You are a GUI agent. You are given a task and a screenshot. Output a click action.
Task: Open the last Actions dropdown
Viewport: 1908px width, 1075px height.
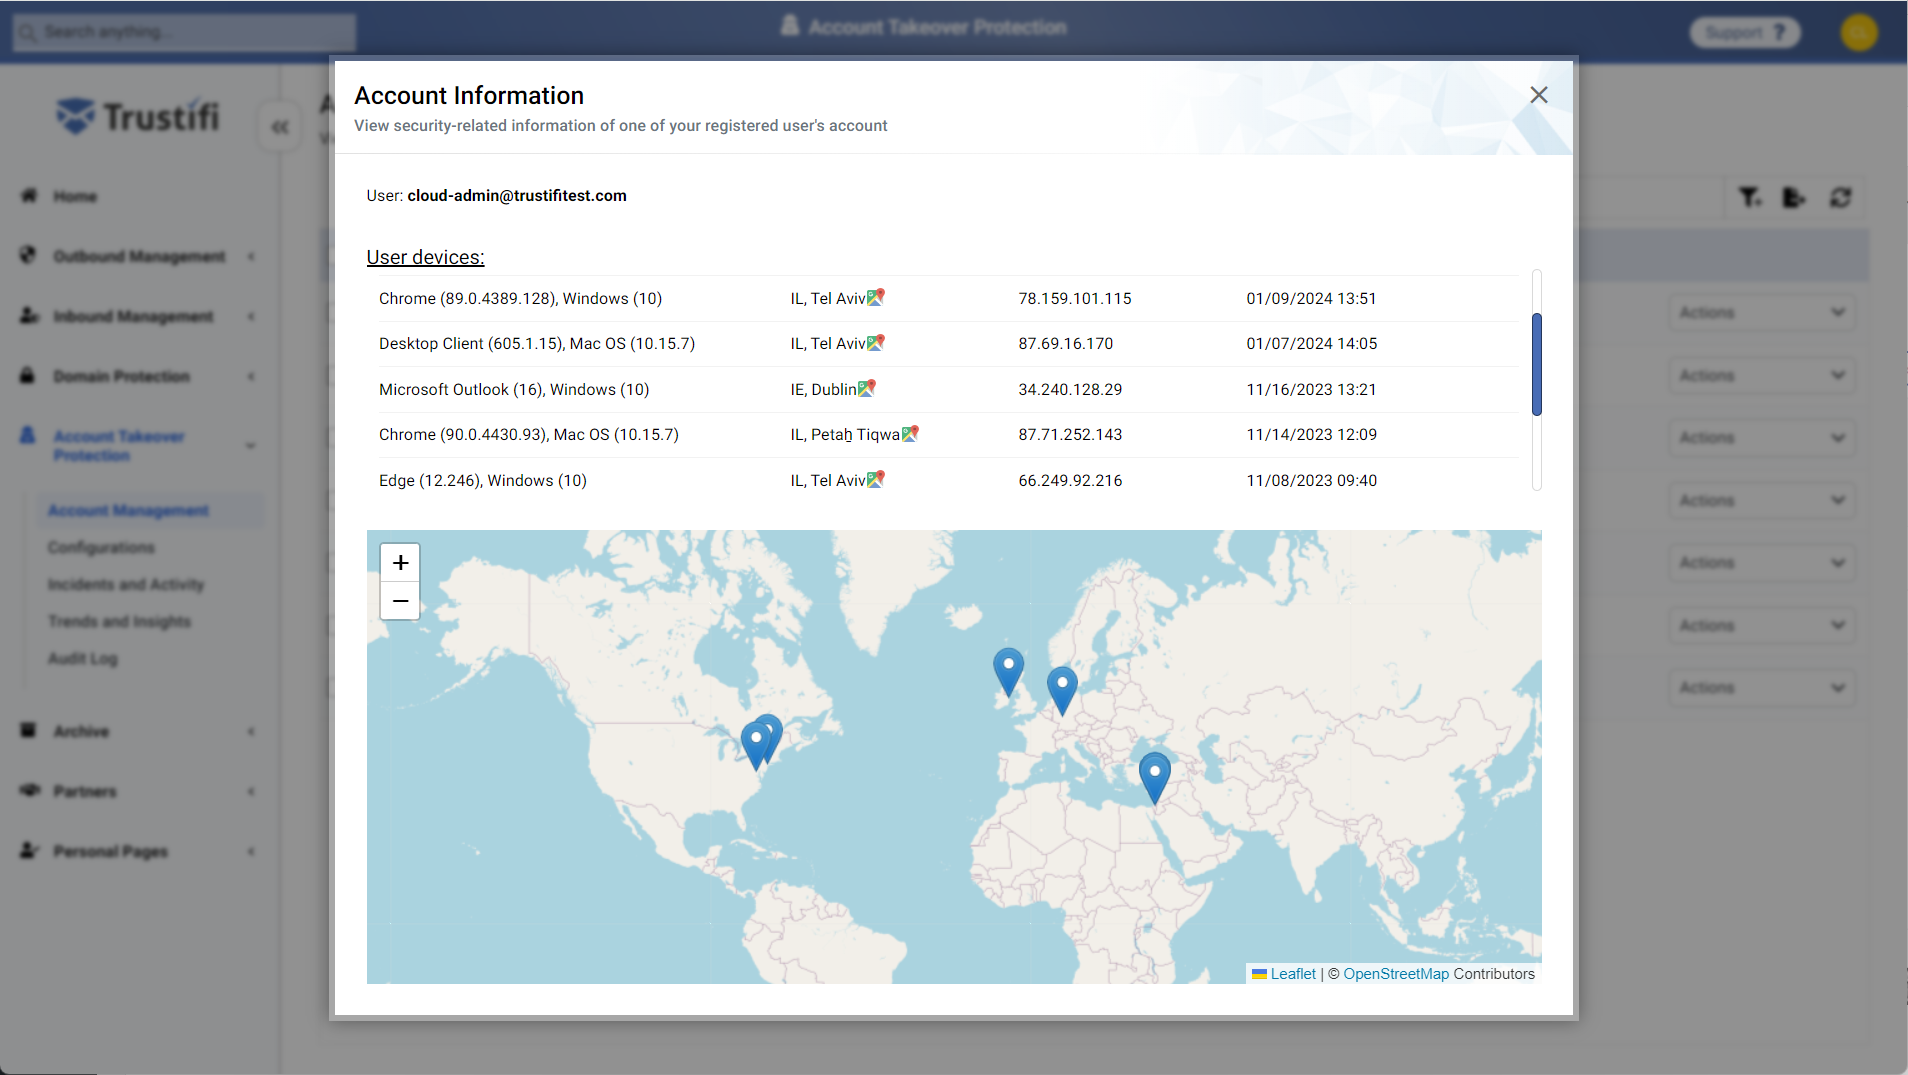1762,688
